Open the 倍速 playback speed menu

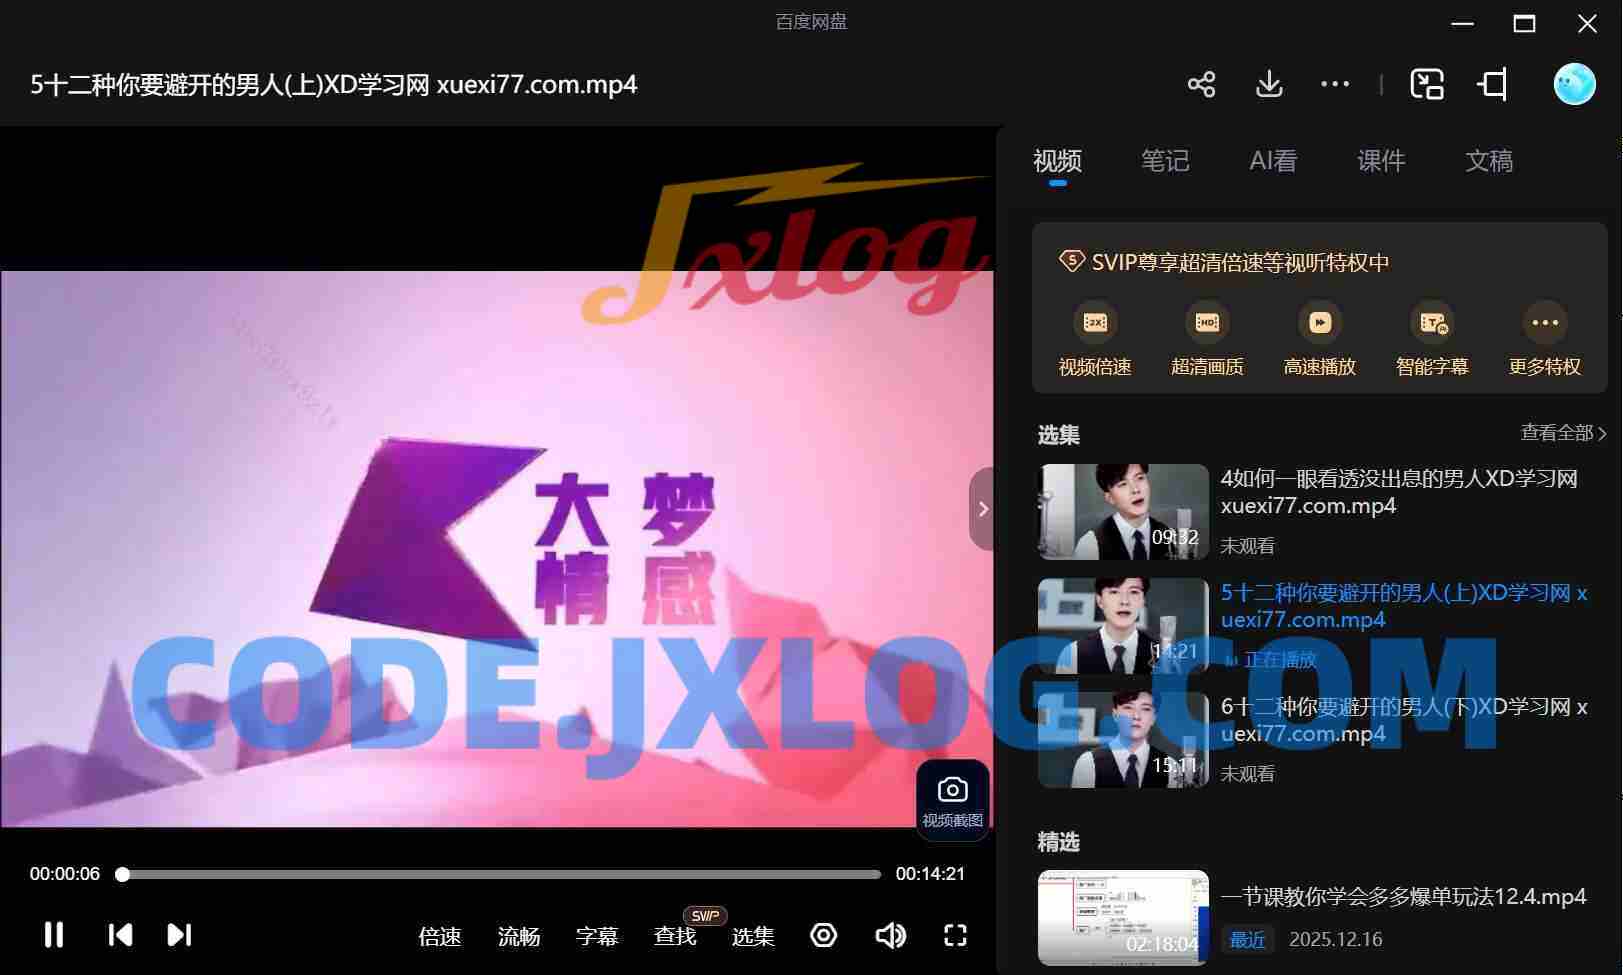[440, 936]
